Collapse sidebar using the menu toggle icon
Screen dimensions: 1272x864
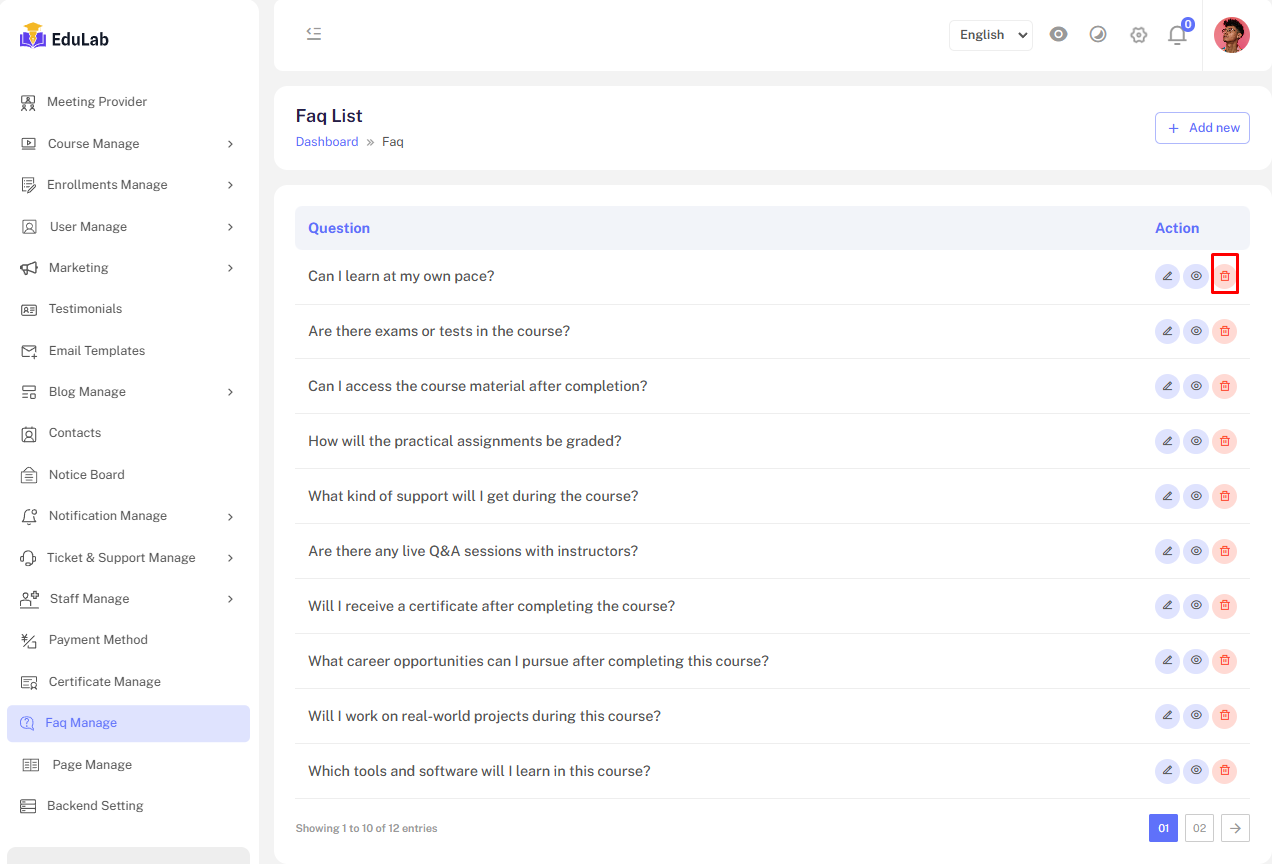(314, 34)
